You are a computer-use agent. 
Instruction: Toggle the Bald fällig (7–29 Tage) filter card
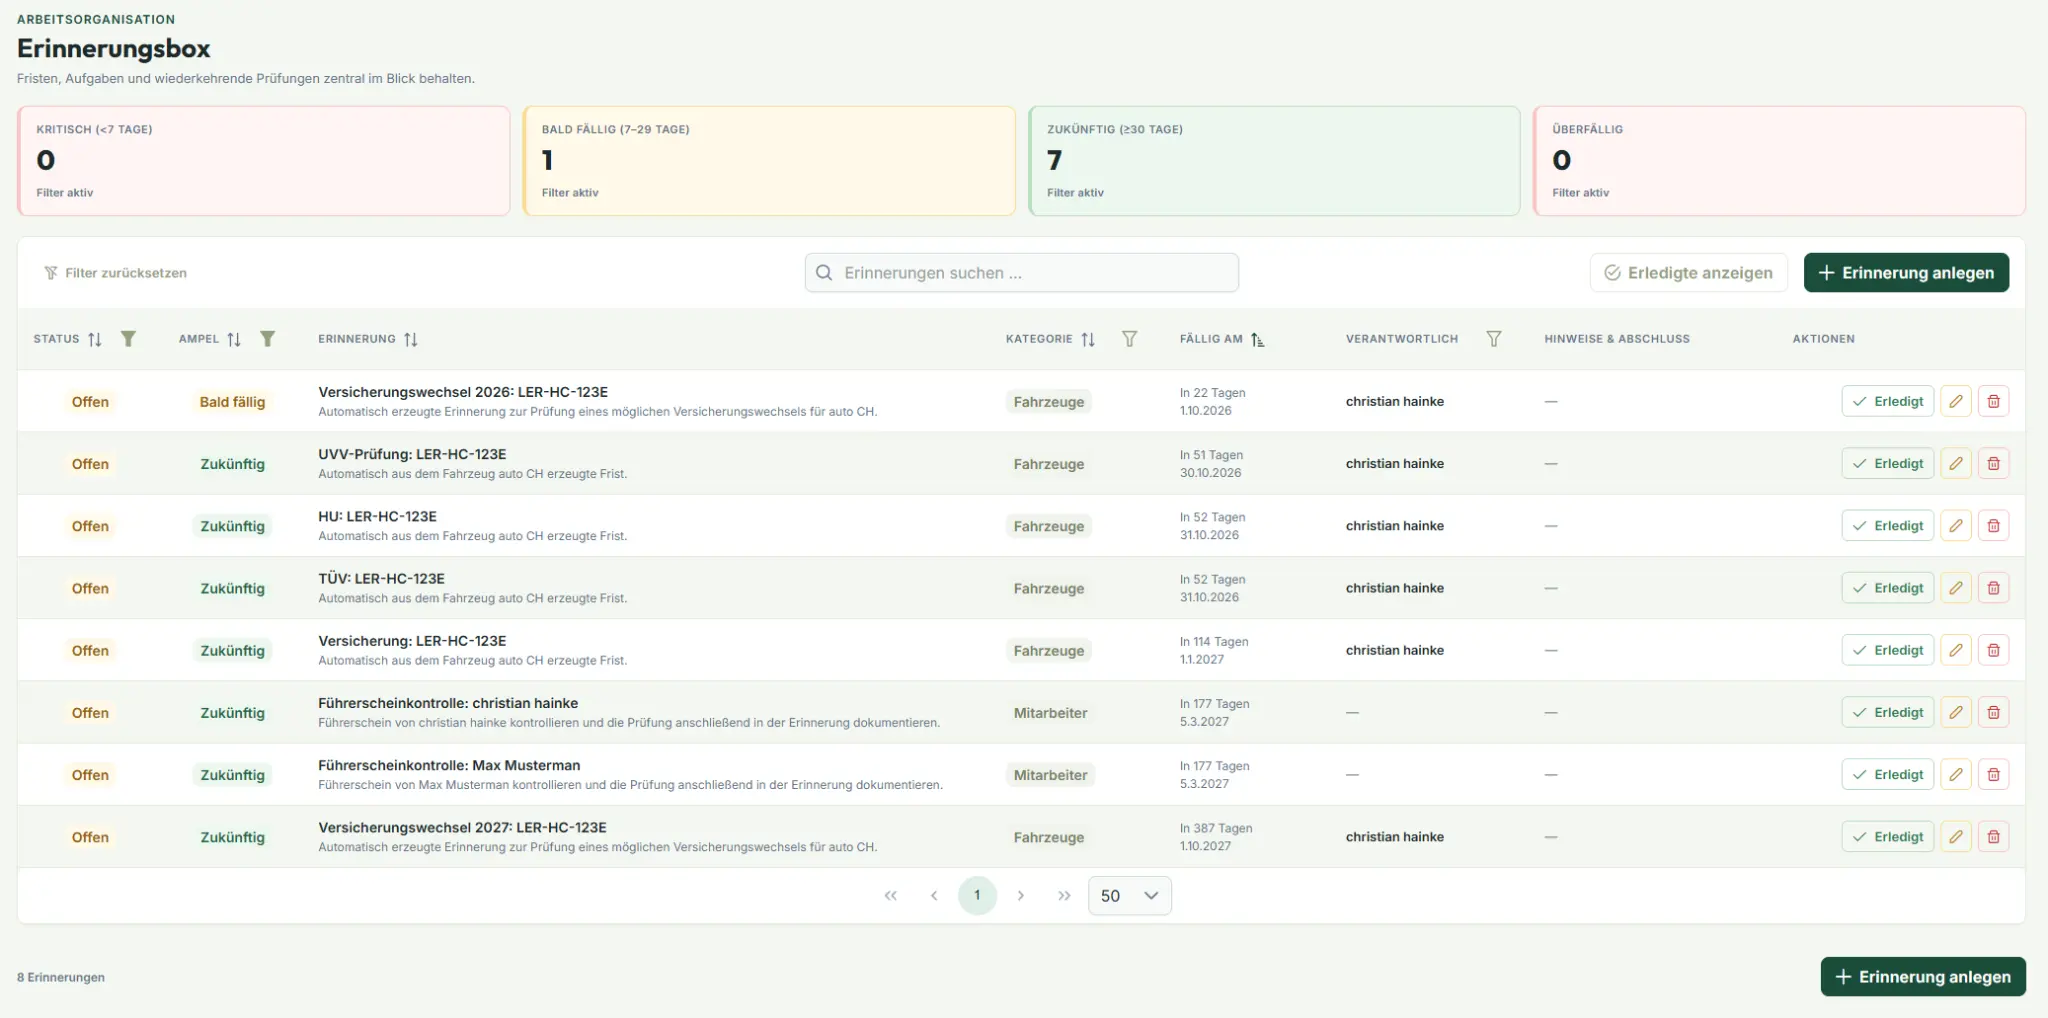[769, 161]
